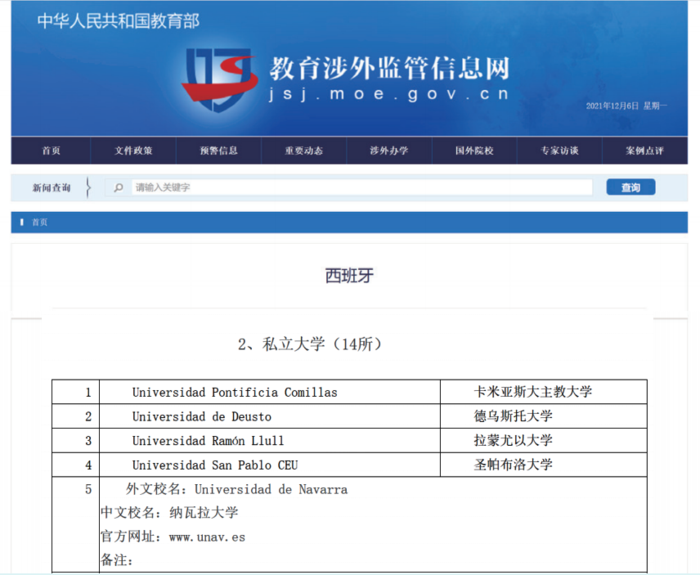The width and height of the screenshot is (700, 575).
Task: Click row number 5 cell
Action: click(x=75, y=525)
